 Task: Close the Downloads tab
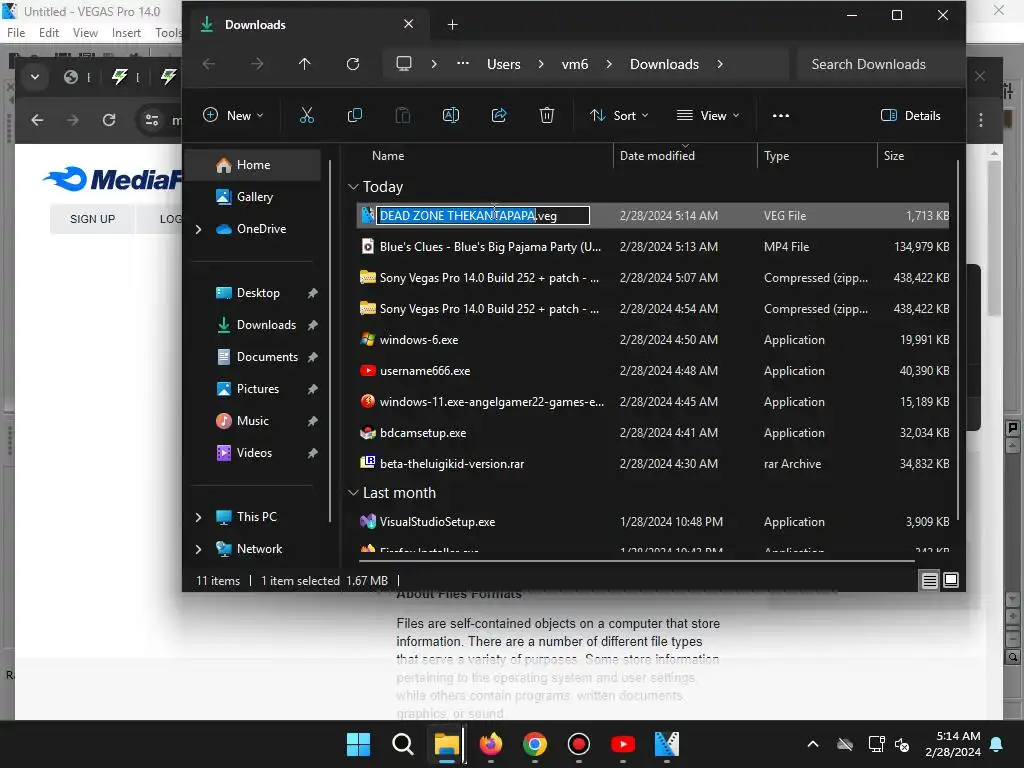[x=408, y=24]
